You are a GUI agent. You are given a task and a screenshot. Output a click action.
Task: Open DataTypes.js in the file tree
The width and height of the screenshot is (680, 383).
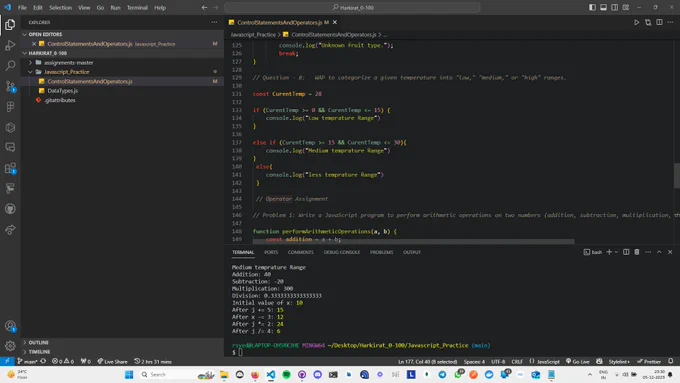pos(62,91)
